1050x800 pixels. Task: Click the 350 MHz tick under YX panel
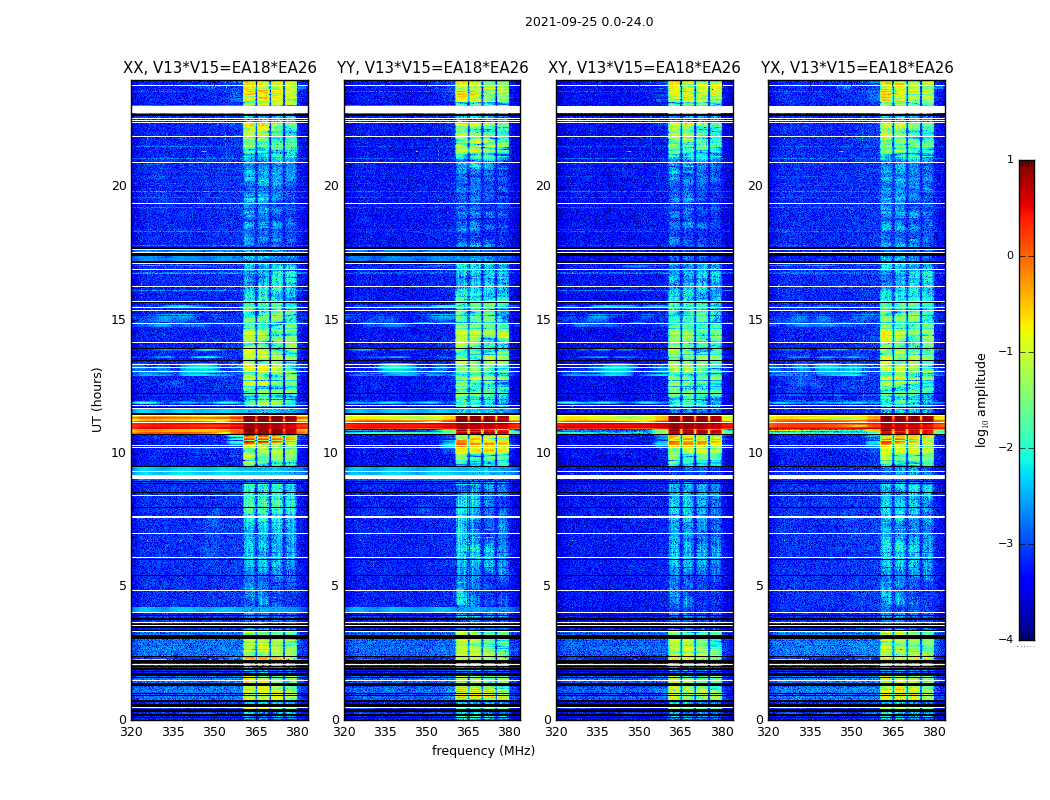tap(851, 732)
